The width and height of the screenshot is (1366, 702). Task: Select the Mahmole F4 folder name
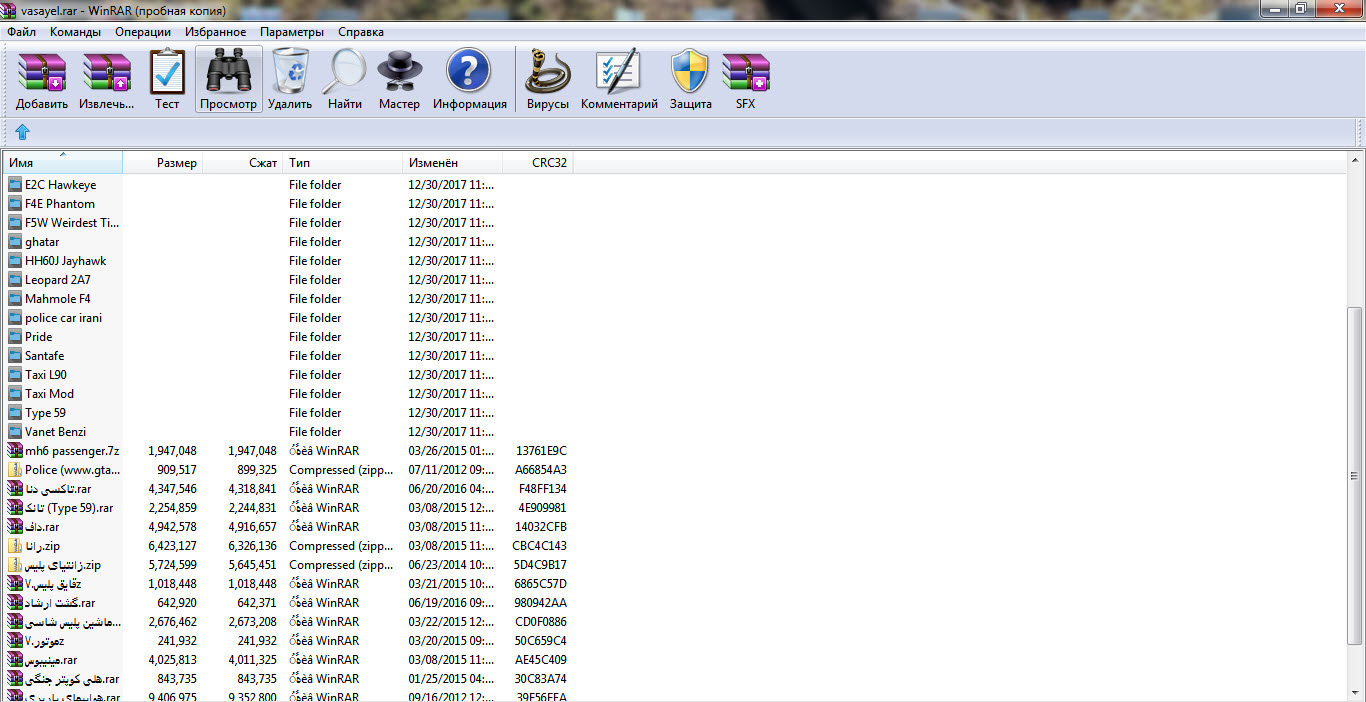(x=58, y=299)
